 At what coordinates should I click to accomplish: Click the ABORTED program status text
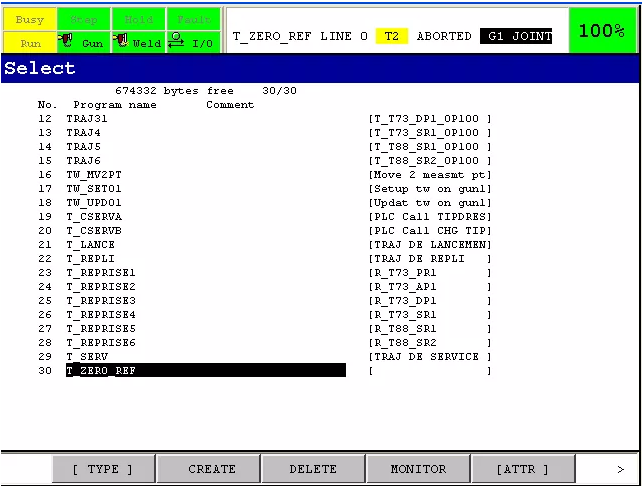(x=444, y=36)
